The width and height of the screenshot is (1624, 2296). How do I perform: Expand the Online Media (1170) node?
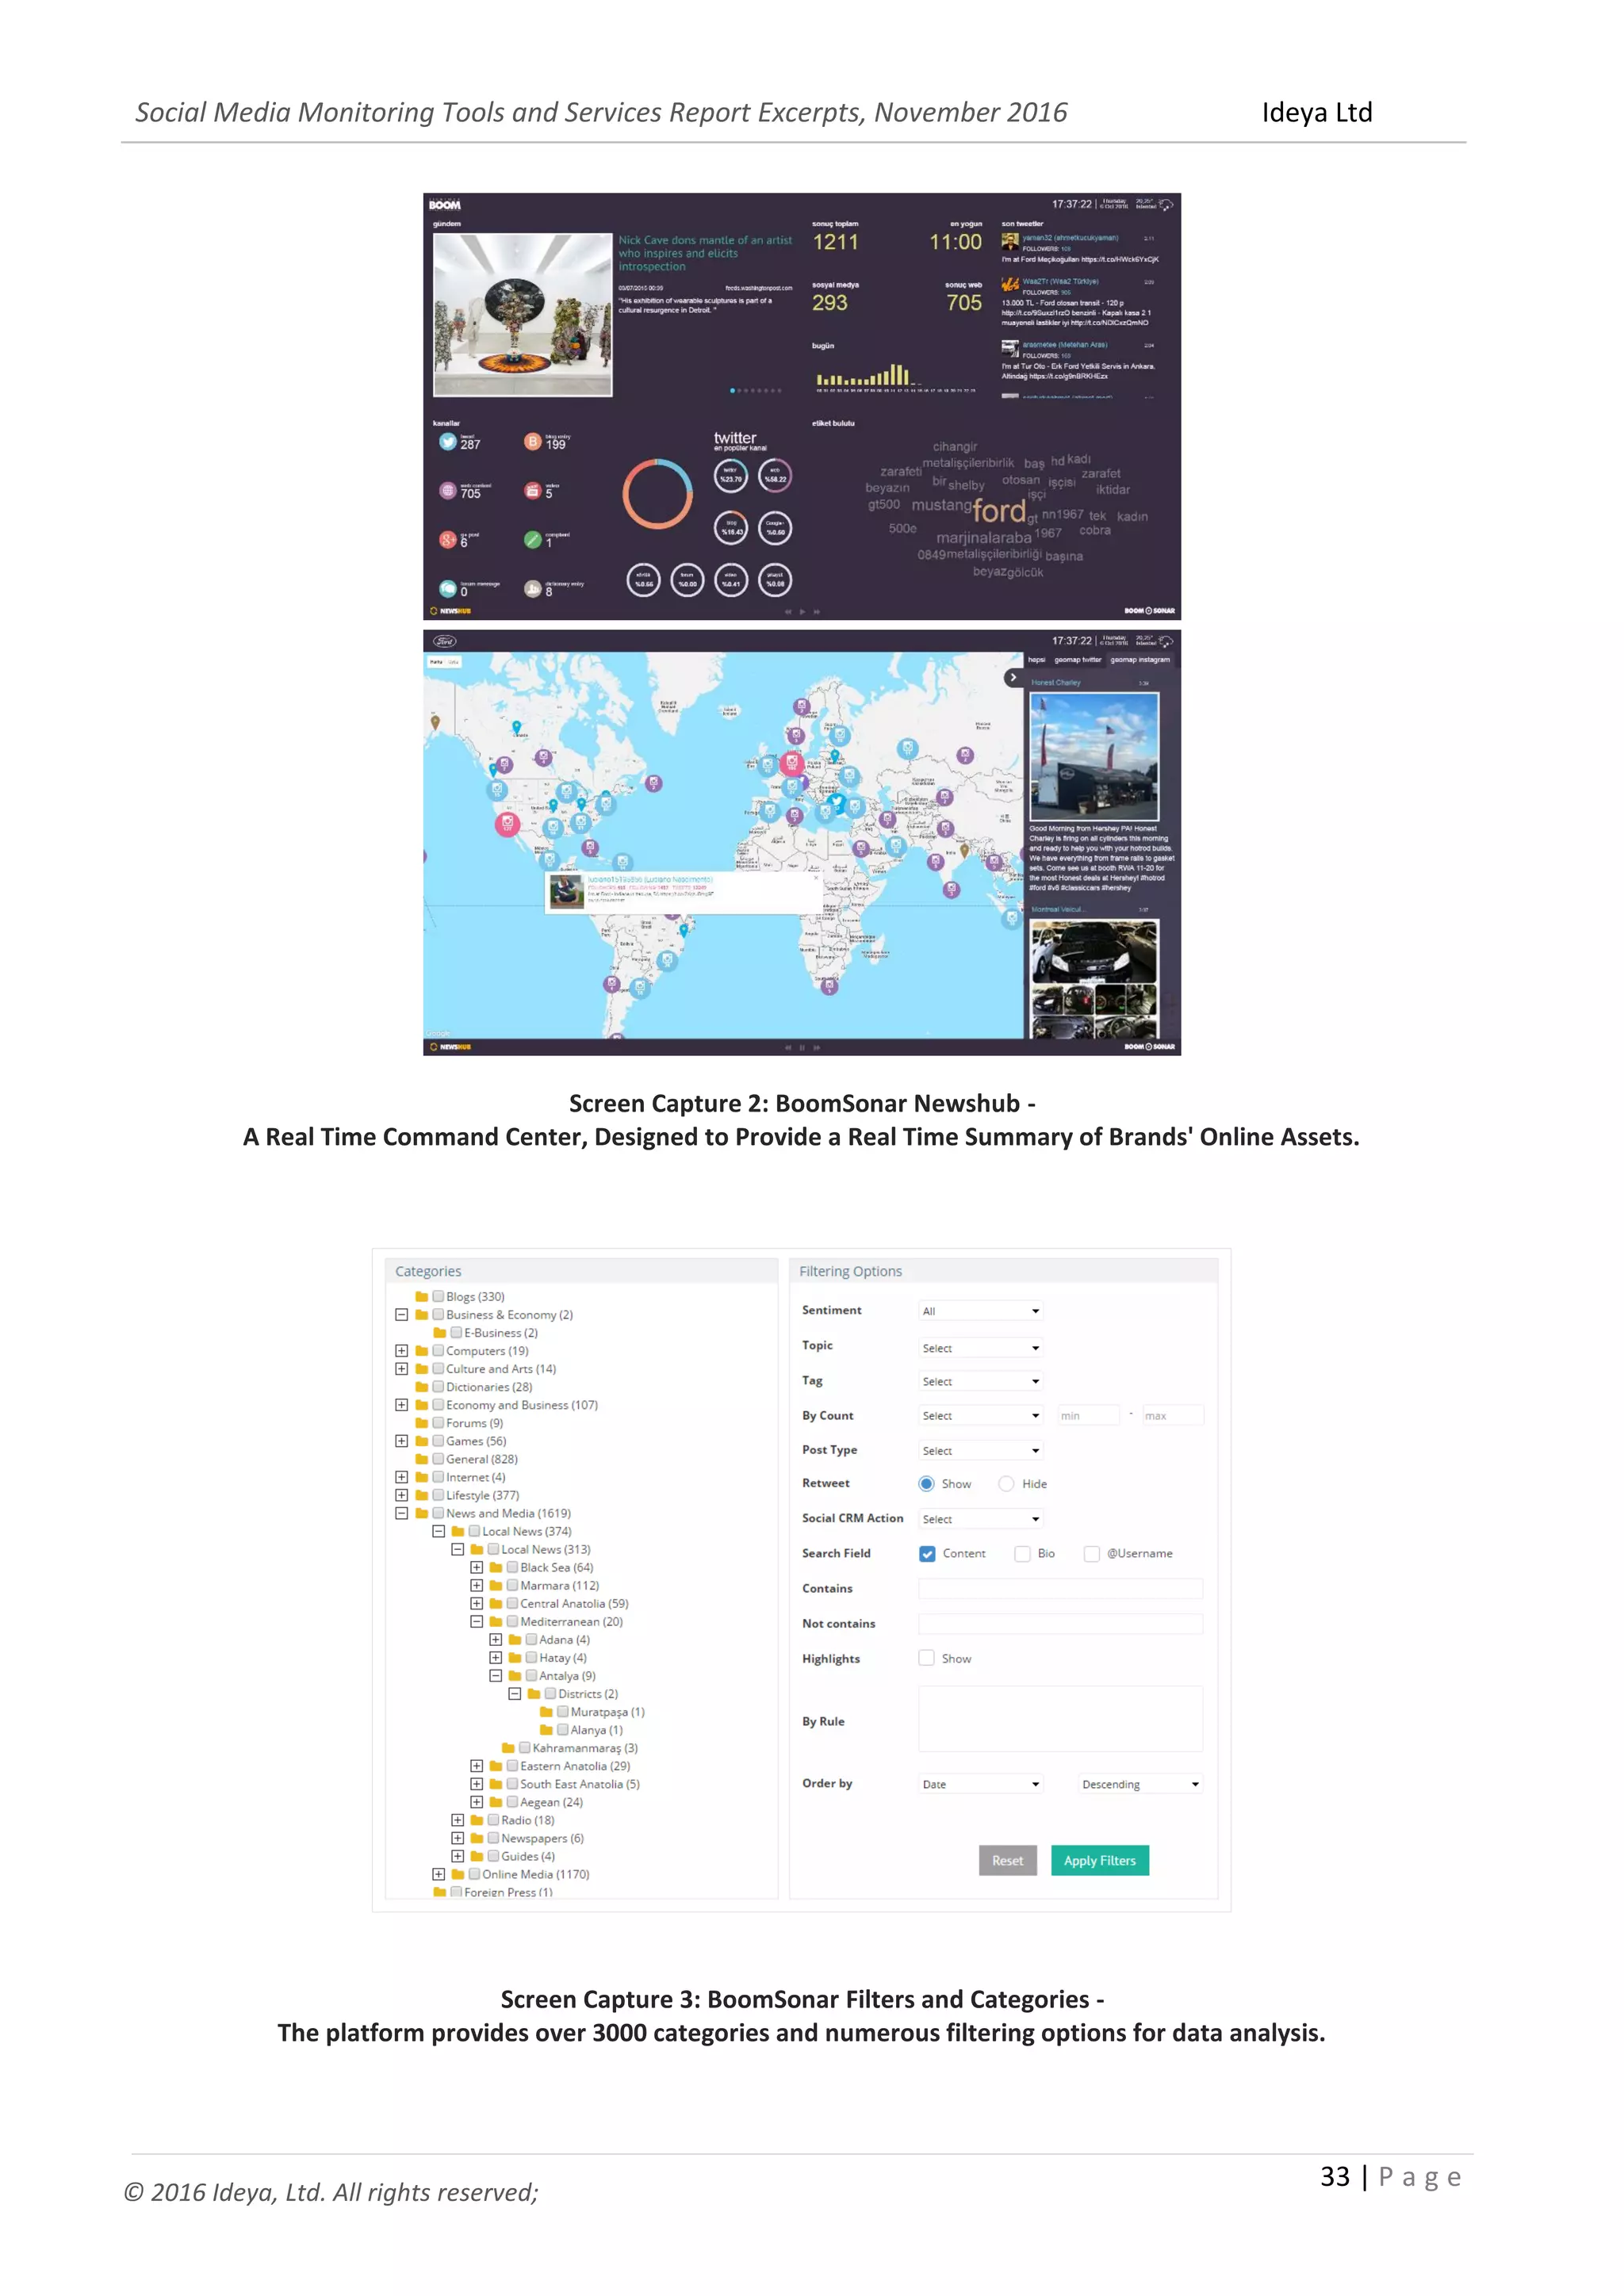439,1874
